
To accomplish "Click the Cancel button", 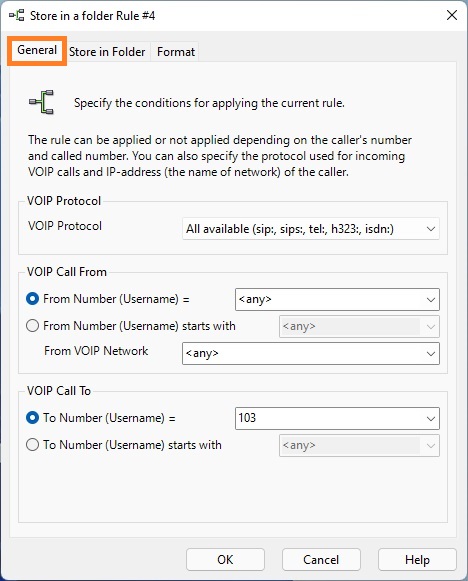I will click(x=321, y=560).
